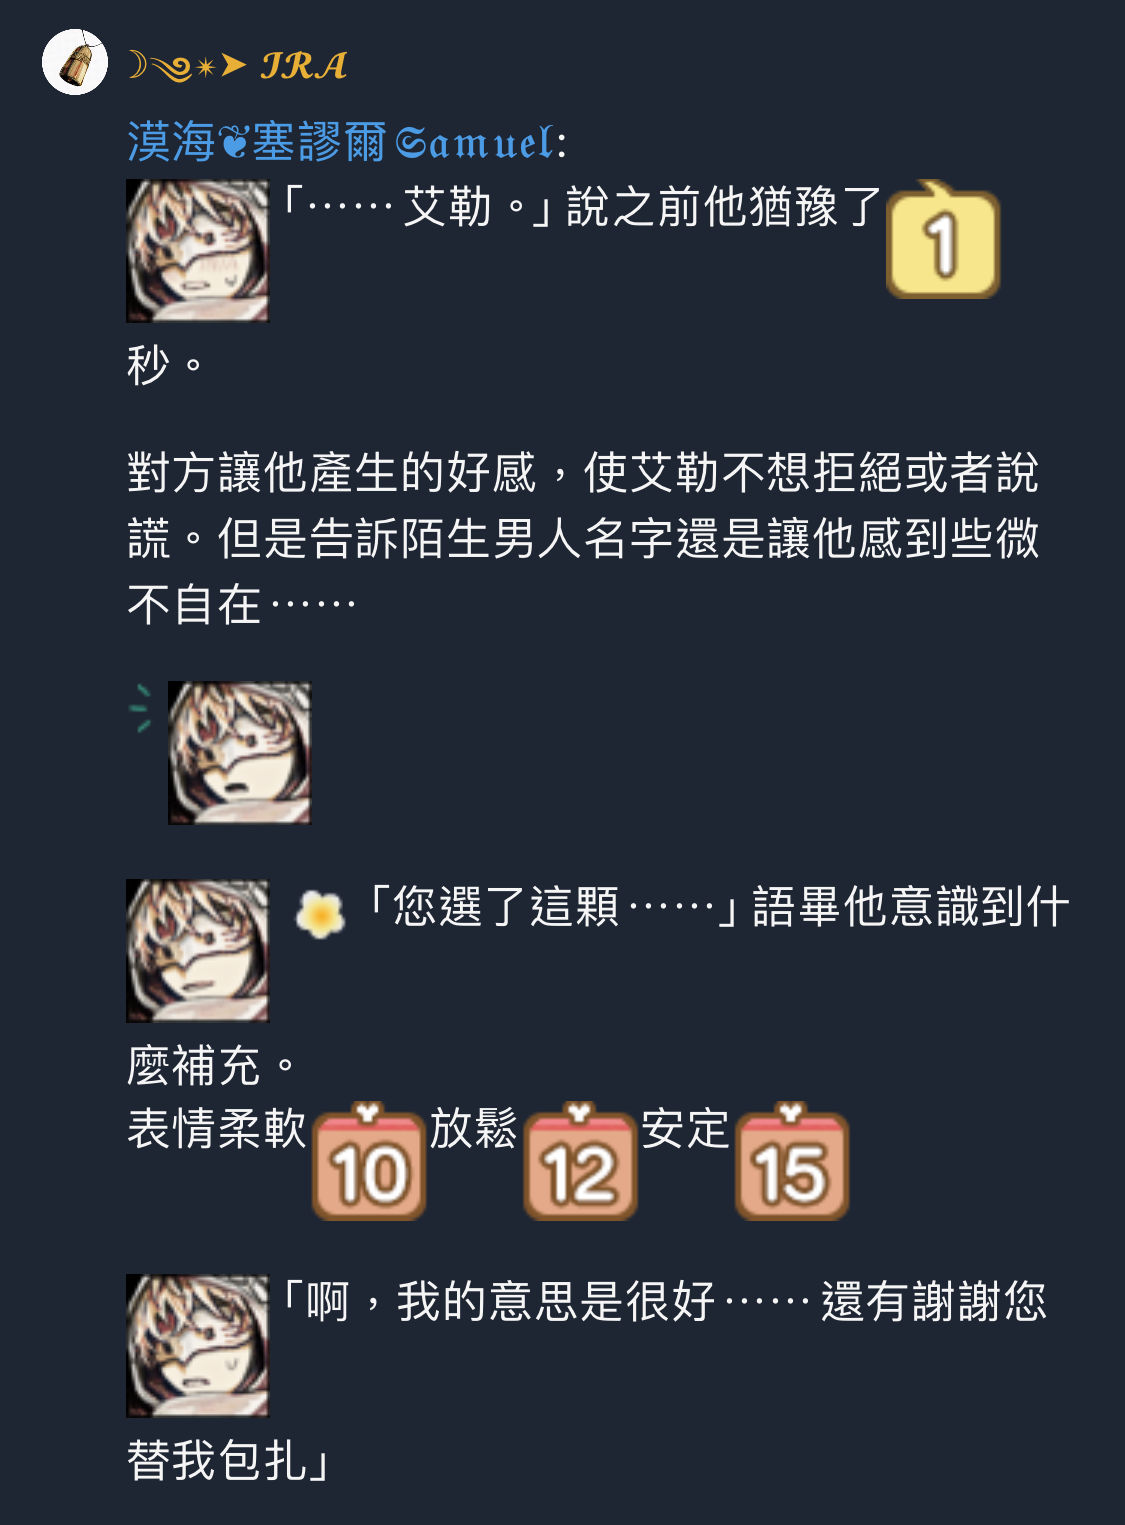Click the character emoji beside the flower
Viewport: 1125px width, 1525px height.
[197, 951]
